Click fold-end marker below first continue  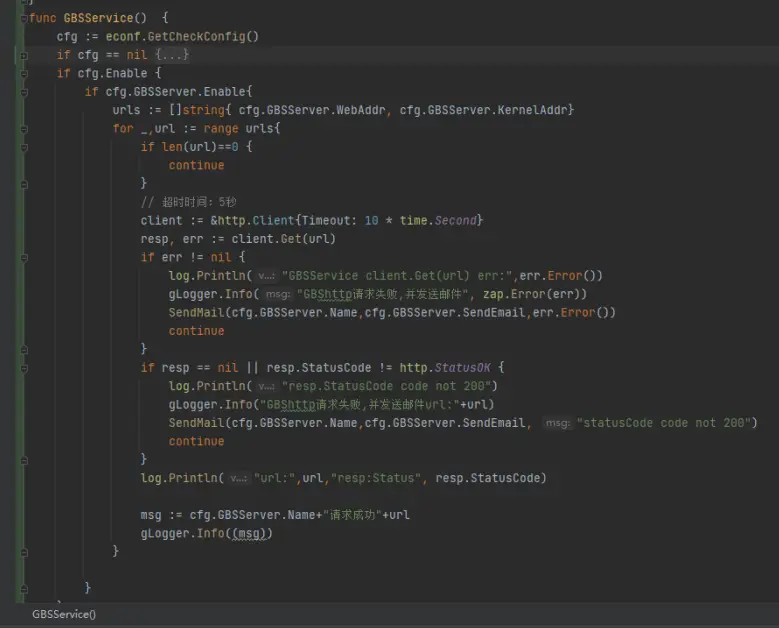pos(22,183)
